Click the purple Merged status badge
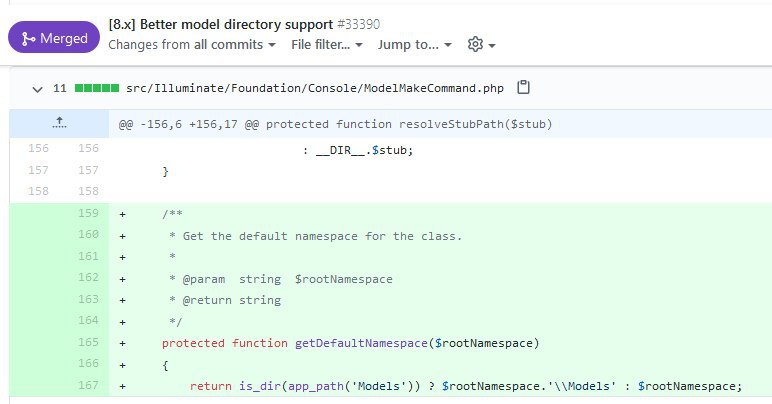This screenshot has height=404, width=772. (54, 37)
